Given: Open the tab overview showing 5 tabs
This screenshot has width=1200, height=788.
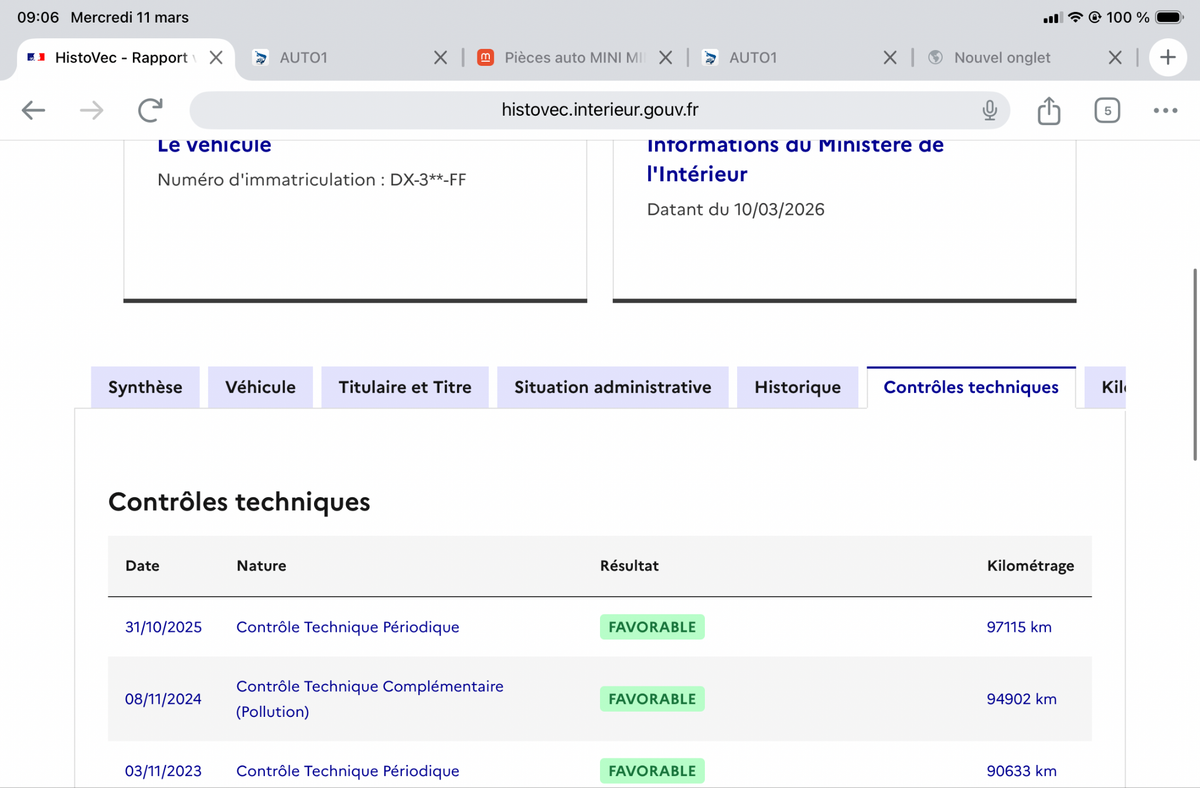Looking at the screenshot, I should [x=1106, y=110].
